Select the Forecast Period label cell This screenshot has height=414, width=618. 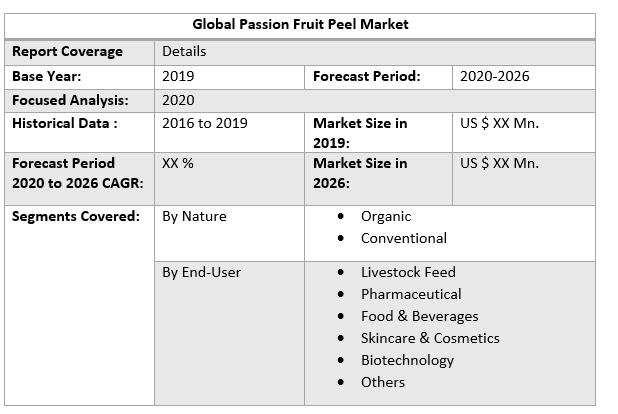(x=366, y=76)
